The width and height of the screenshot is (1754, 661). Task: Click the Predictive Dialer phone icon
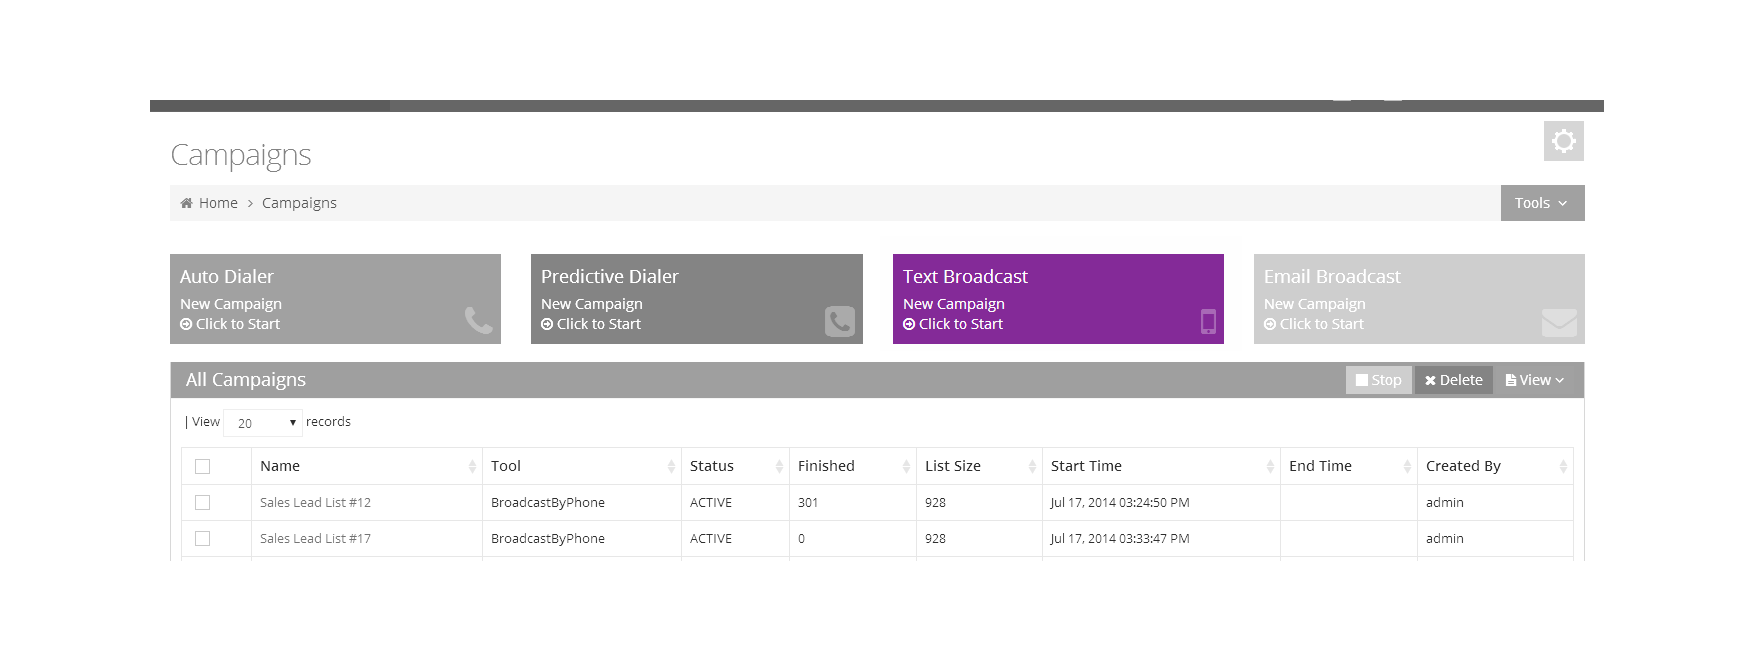click(x=839, y=321)
